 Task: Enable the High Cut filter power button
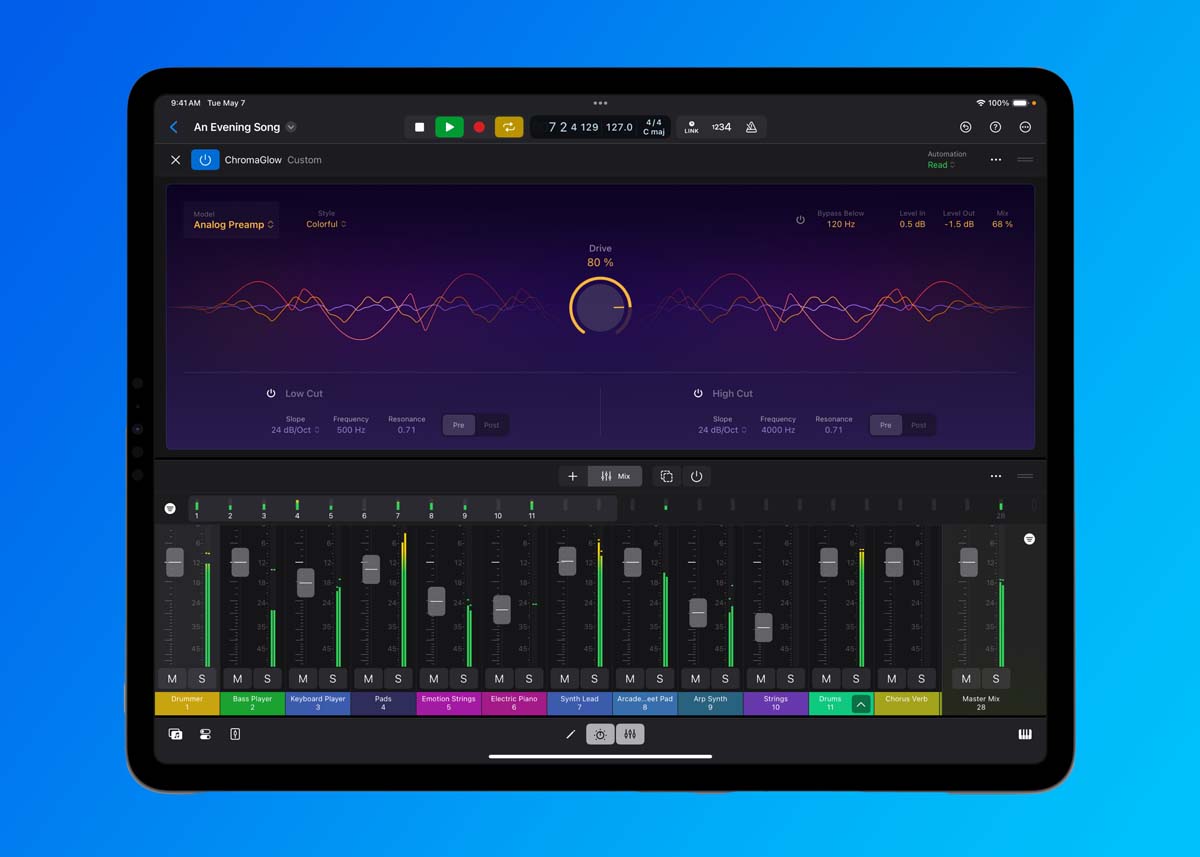point(698,394)
